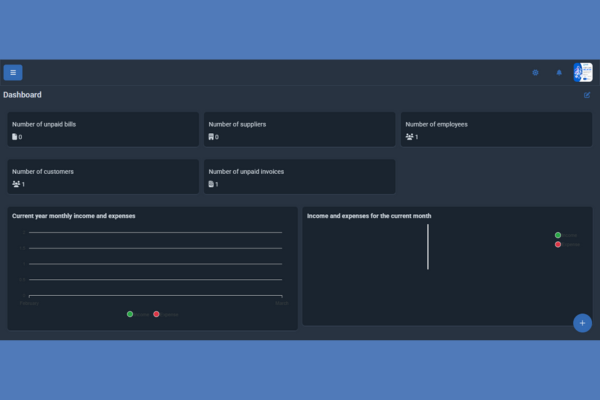
Task: Click the edit dashboard pencil icon
Action: pyautogui.click(x=587, y=95)
